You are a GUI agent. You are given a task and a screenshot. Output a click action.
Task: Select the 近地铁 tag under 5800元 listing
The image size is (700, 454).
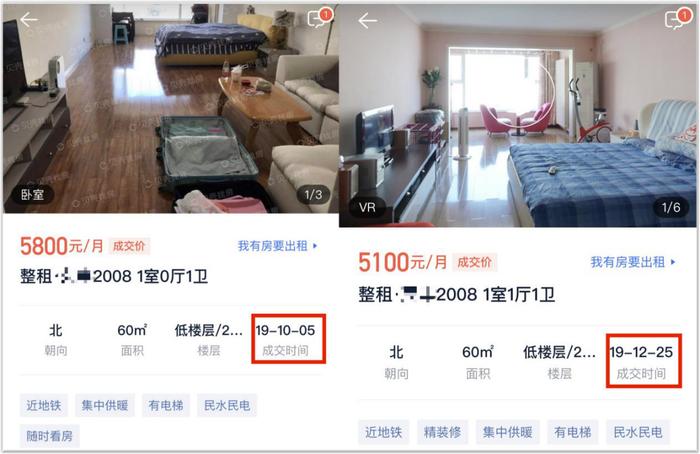[44, 405]
